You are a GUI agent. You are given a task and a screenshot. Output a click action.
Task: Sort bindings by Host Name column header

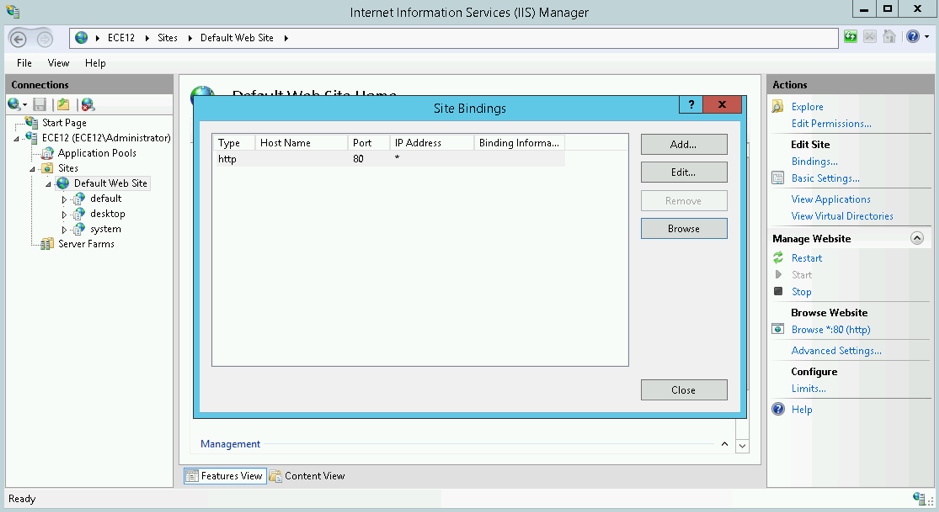pyautogui.click(x=301, y=143)
